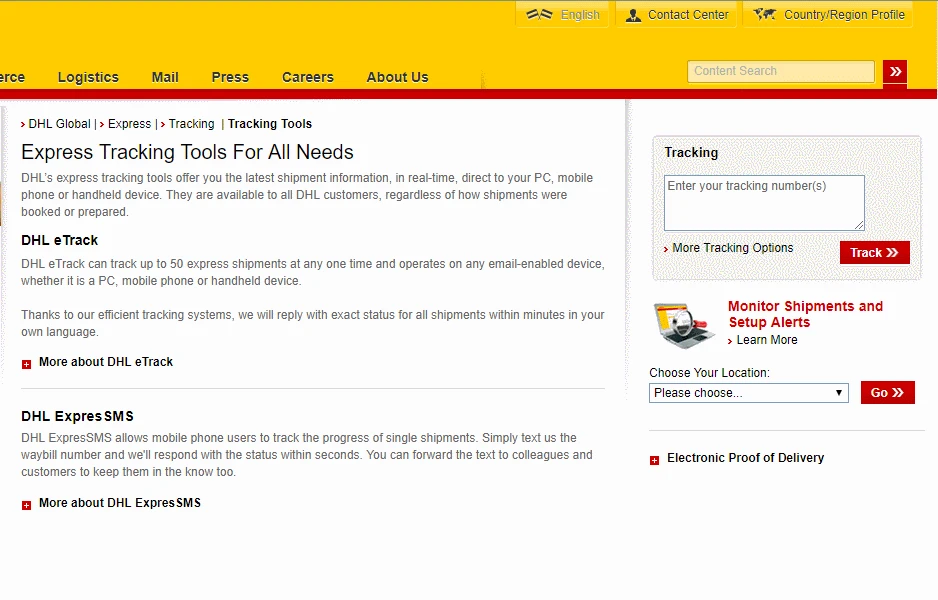Open the Choose Your Location dropdown

point(749,393)
